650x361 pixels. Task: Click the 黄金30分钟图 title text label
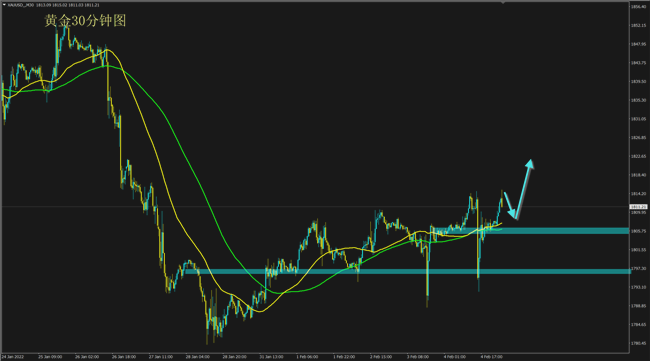85,20
